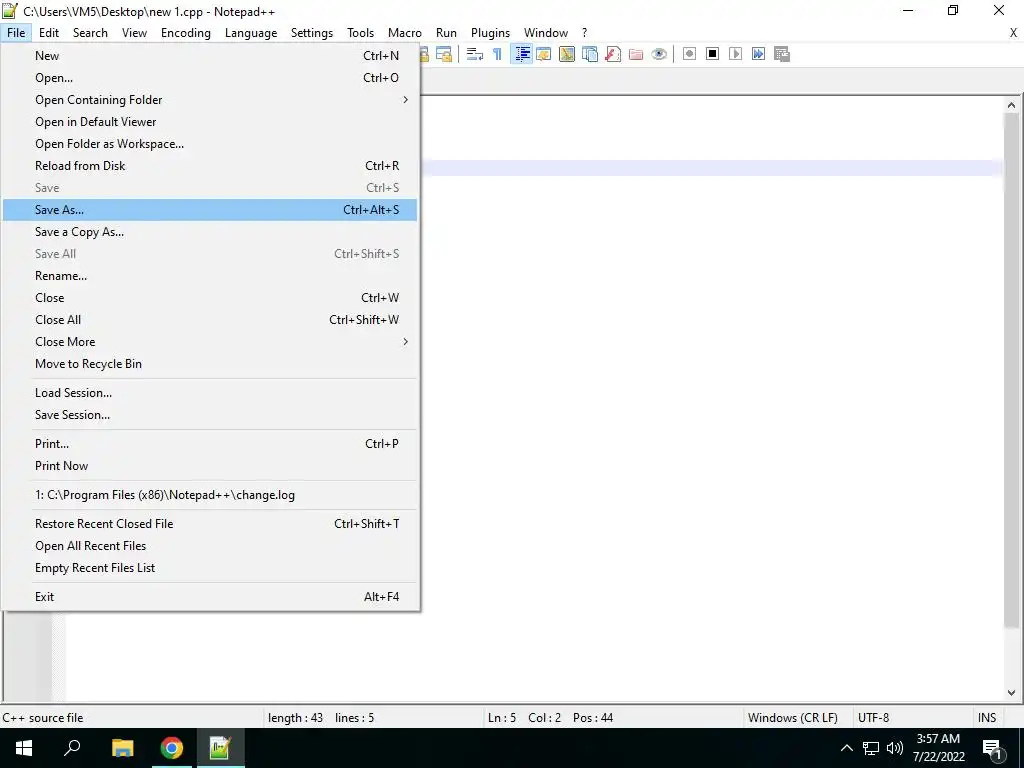Show hidden system tray icons chevron

tap(846, 748)
